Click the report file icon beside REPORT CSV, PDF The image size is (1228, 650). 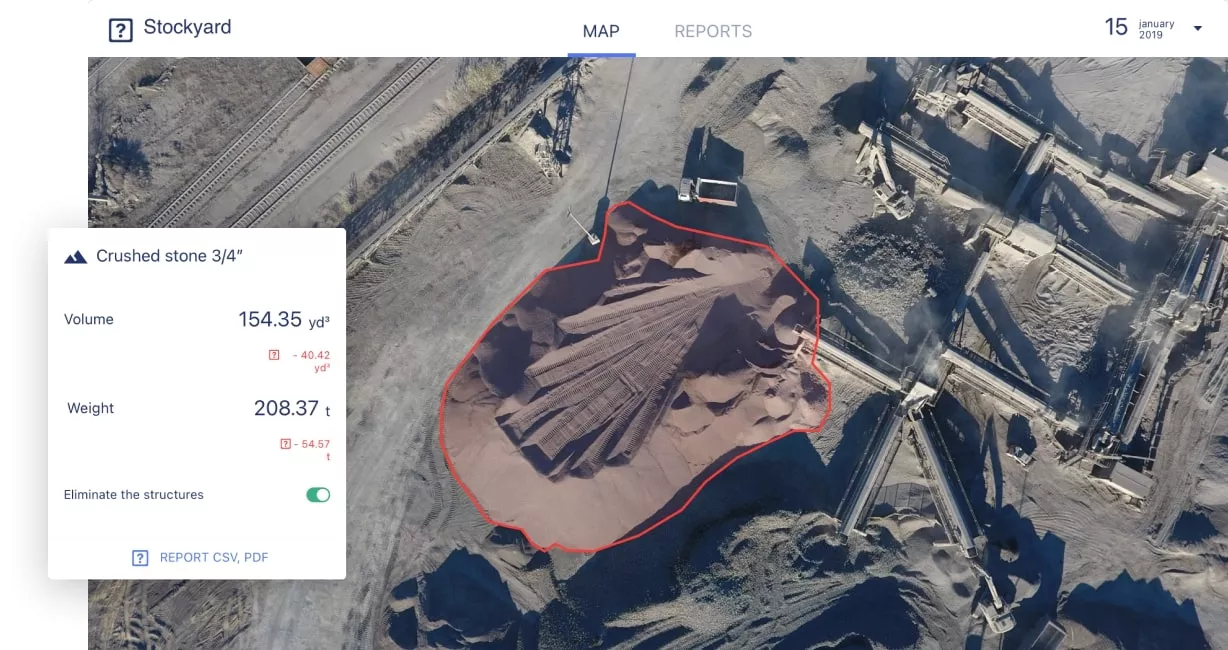coord(140,558)
